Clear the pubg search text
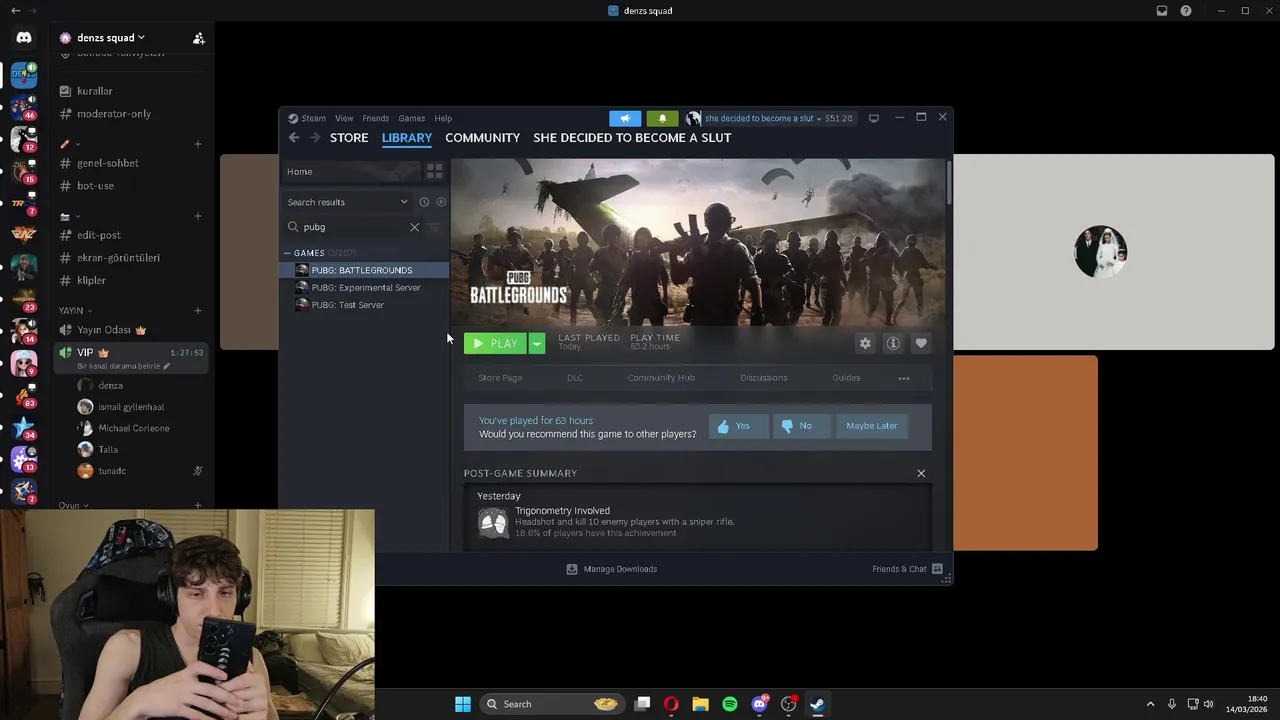The height and width of the screenshot is (720, 1280). click(415, 227)
